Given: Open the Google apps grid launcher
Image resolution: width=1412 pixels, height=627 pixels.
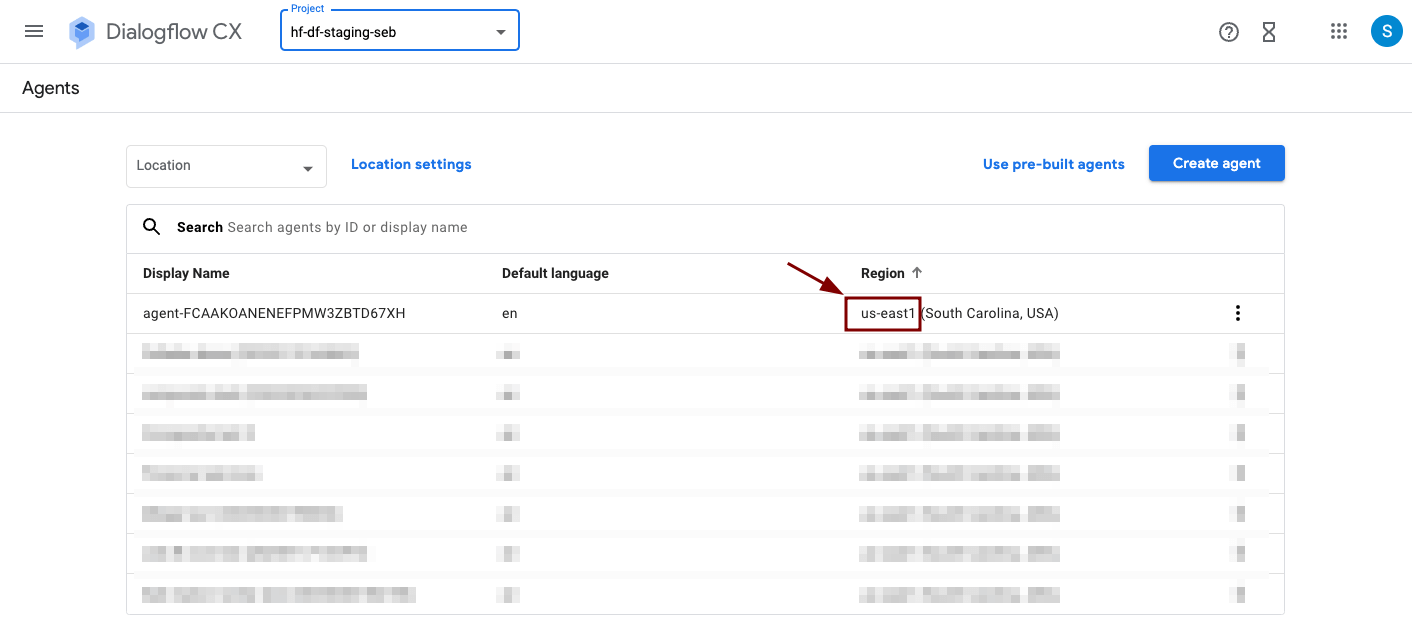Looking at the screenshot, I should pos(1339,31).
